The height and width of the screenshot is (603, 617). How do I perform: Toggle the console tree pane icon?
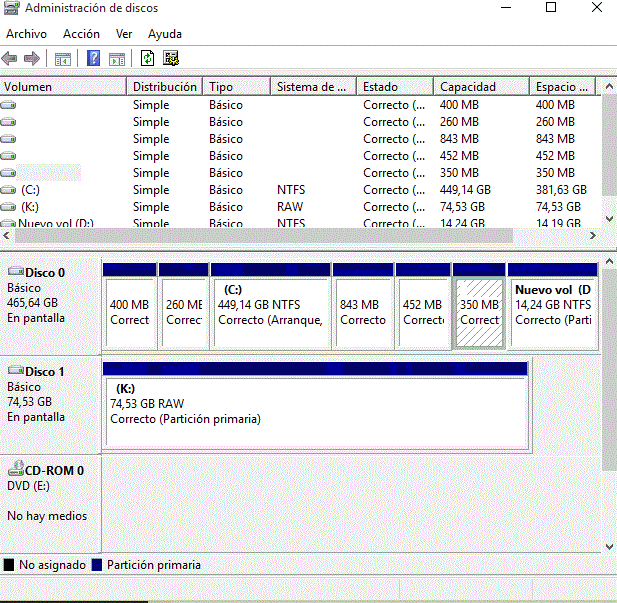tap(63, 58)
